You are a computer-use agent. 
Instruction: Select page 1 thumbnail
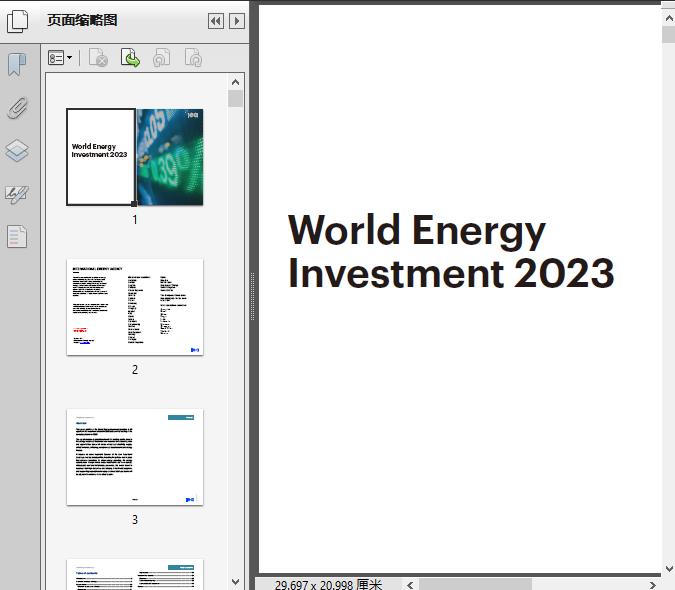(135, 157)
